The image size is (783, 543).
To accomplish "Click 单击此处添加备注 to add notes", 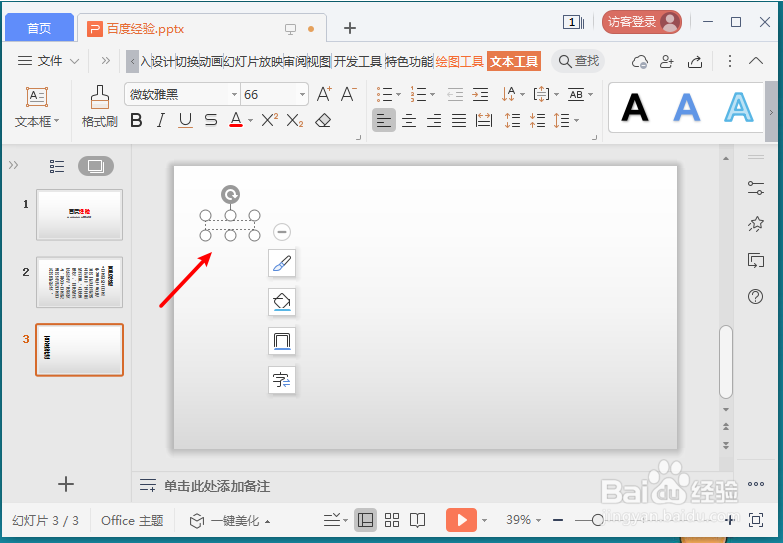I will point(217,486).
